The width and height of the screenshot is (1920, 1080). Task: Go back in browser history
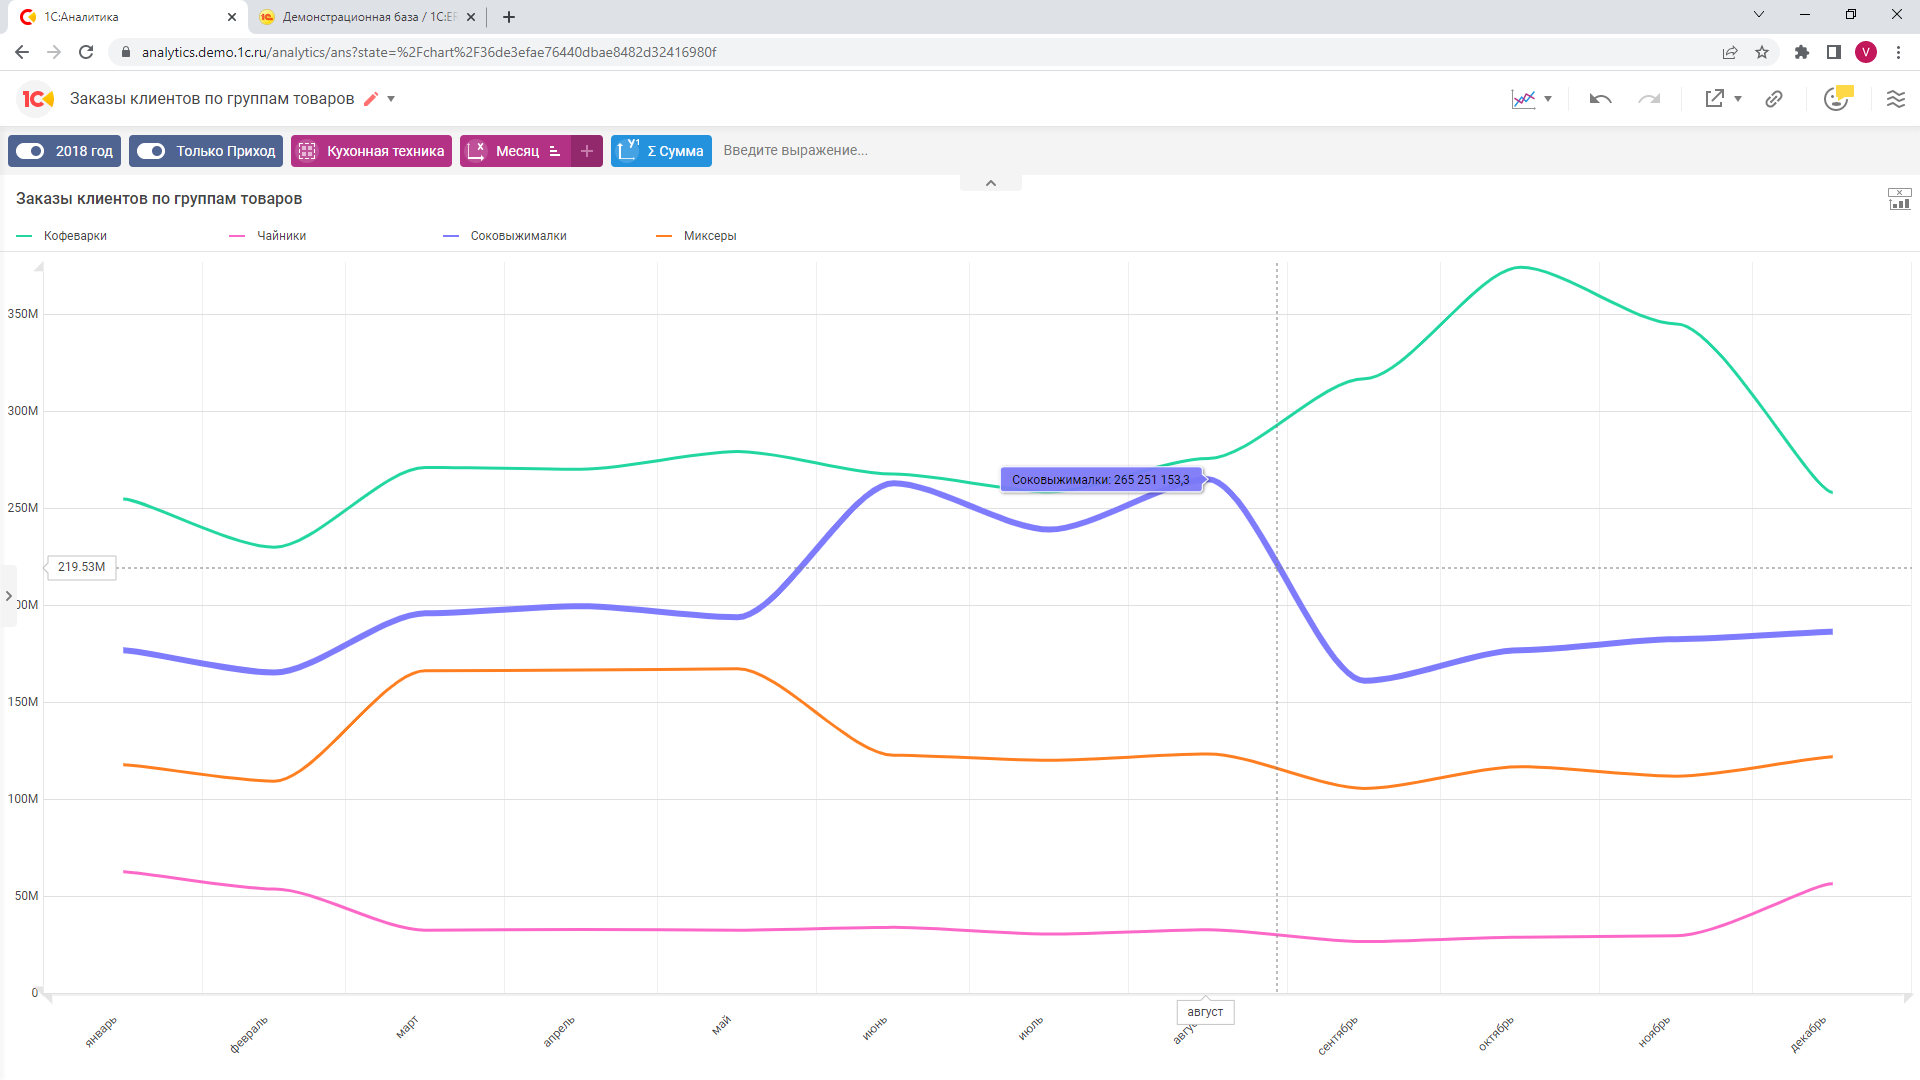(x=22, y=52)
